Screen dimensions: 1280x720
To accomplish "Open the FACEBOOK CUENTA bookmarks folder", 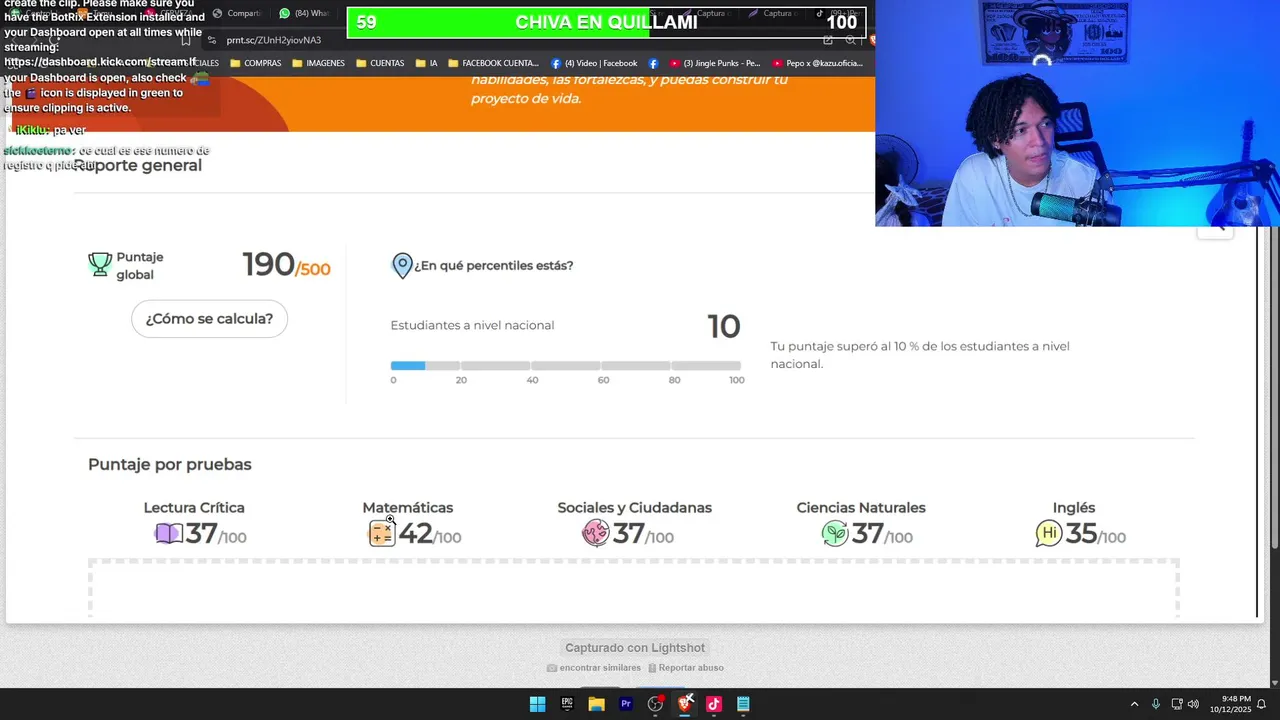I will (x=492, y=63).
